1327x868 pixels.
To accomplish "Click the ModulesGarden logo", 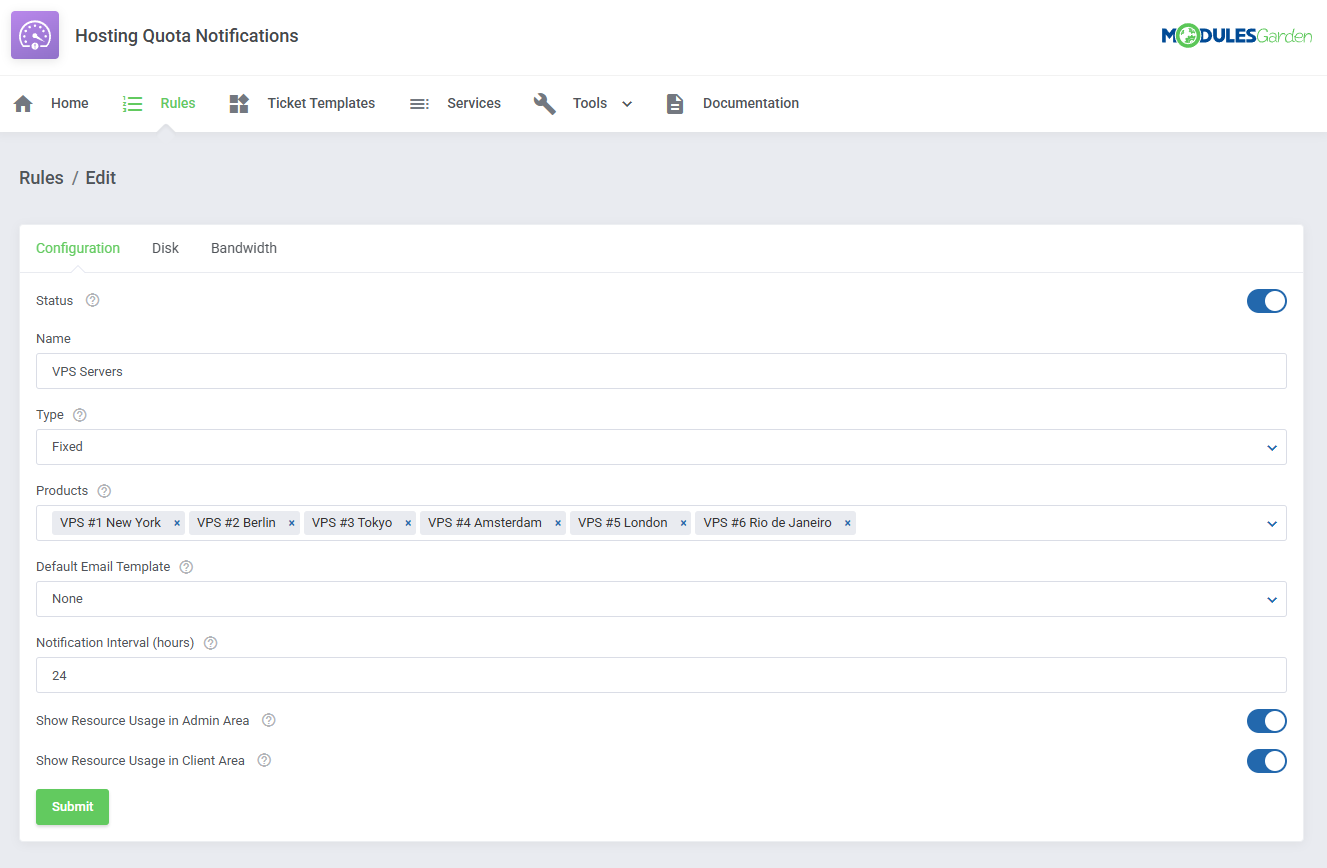I will [x=1237, y=34].
